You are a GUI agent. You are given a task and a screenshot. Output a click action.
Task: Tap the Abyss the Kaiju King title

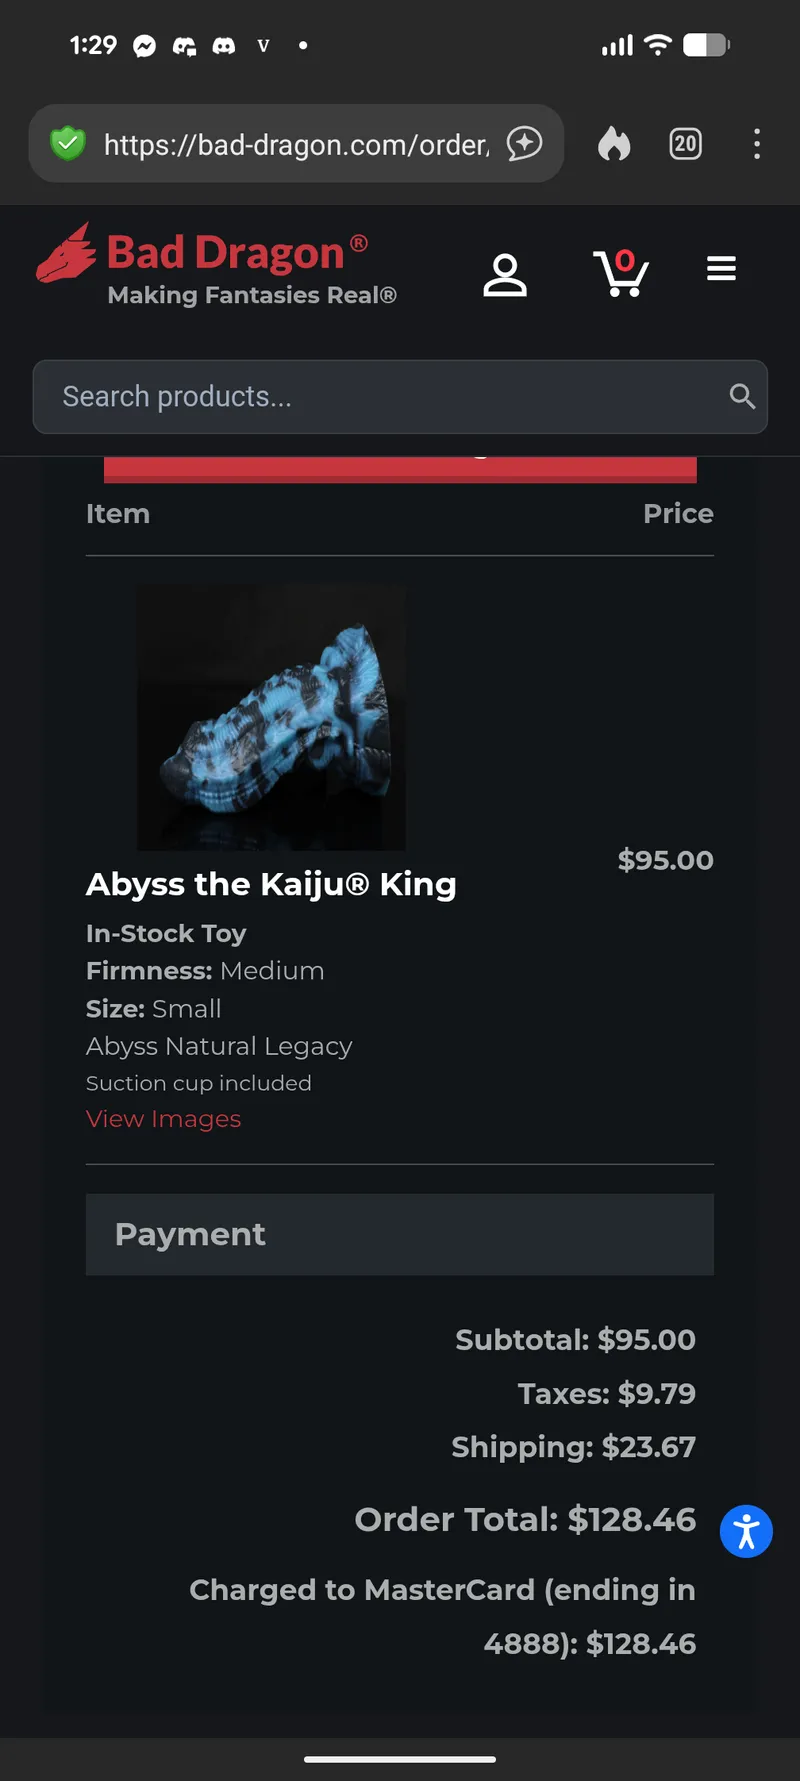tap(271, 884)
